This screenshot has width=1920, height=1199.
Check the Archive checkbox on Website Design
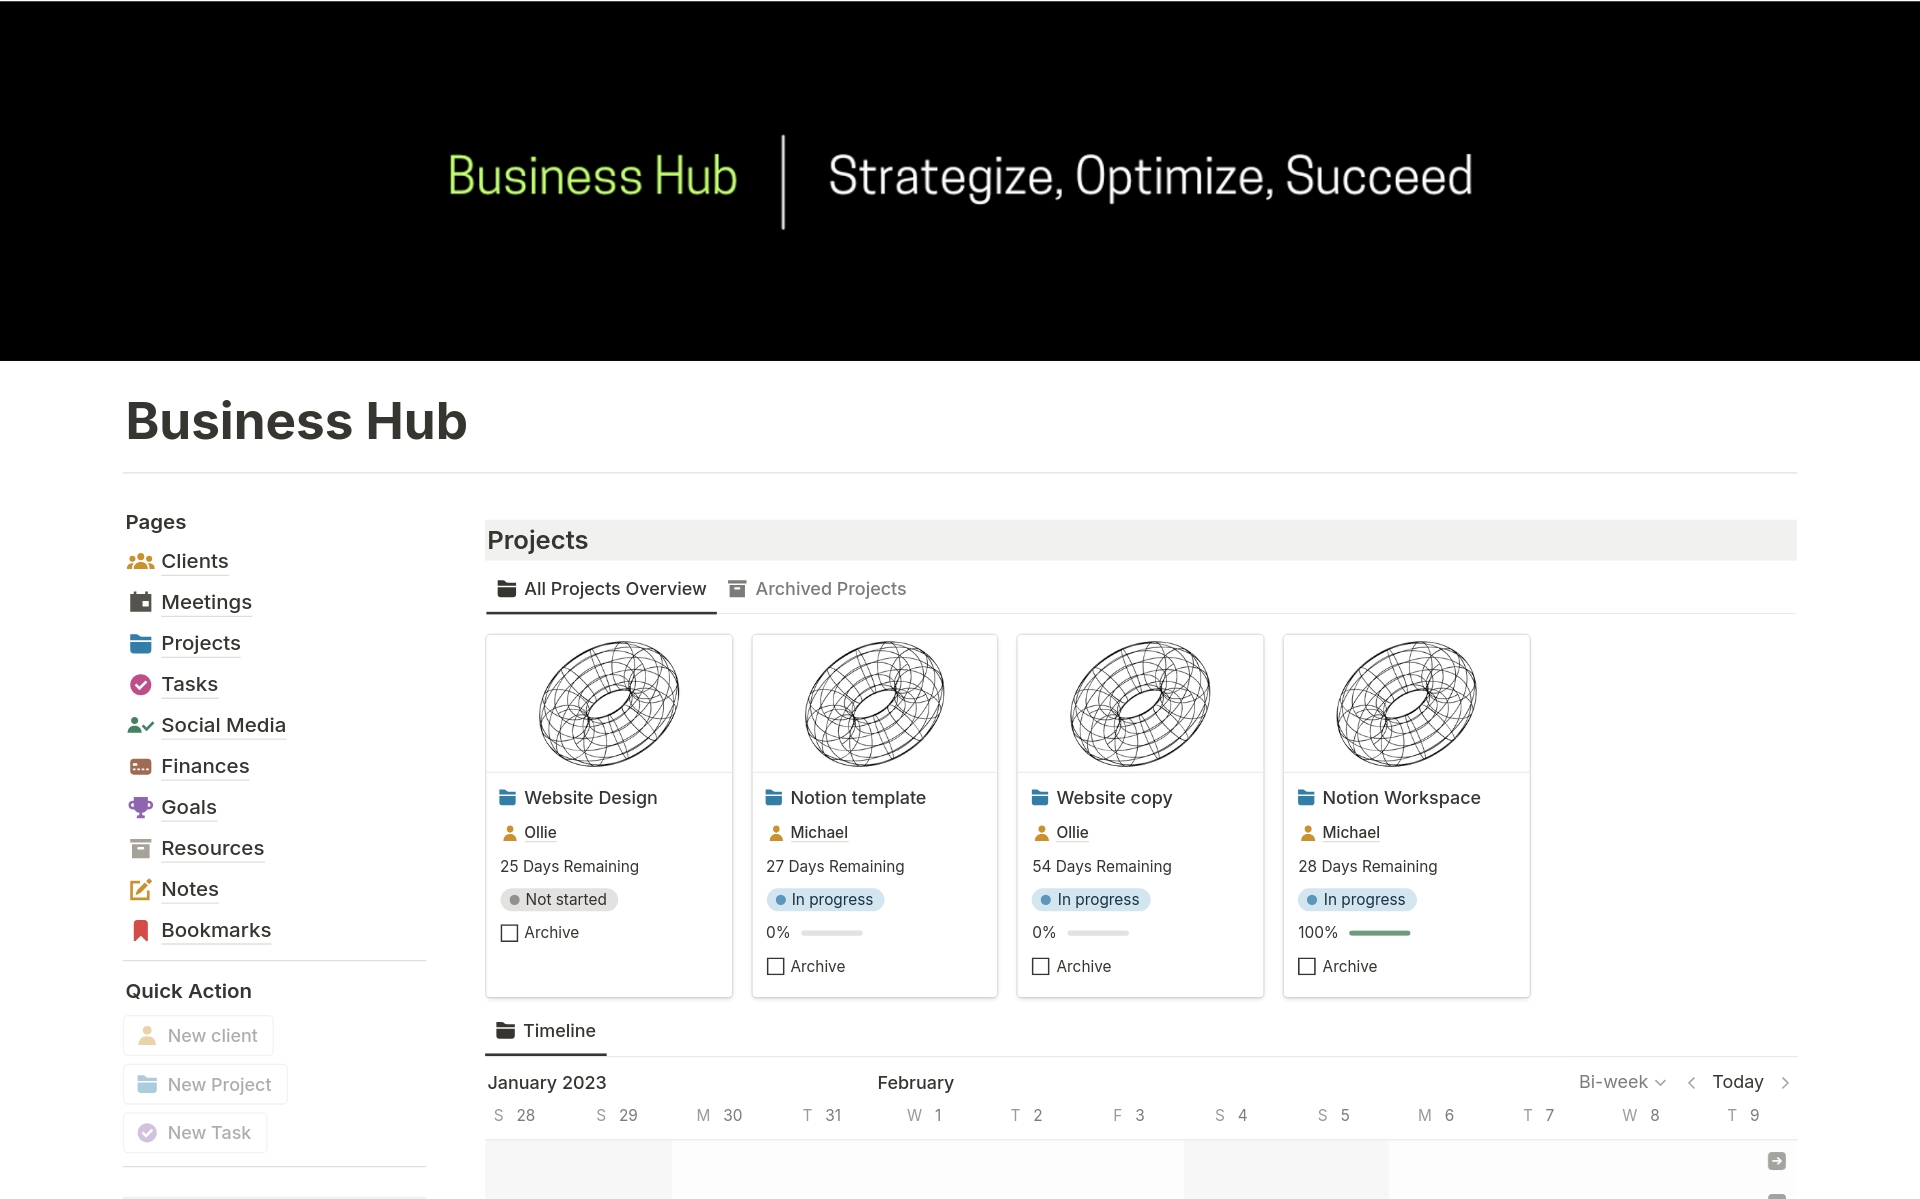pyautogui.click(x=510, y=932)
